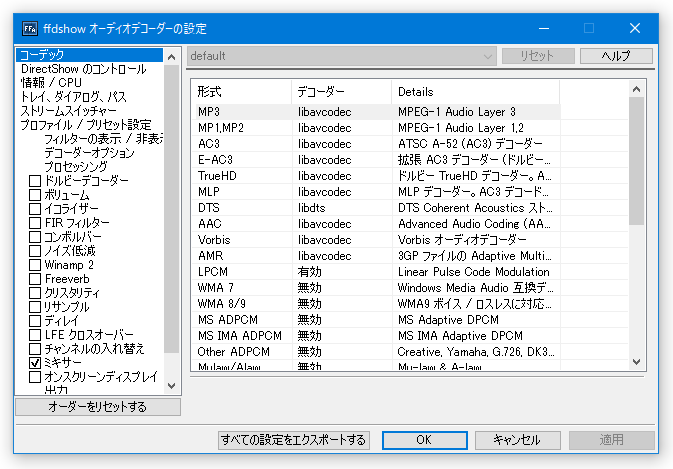Confirm with the OK button

[x=424, y=440]
